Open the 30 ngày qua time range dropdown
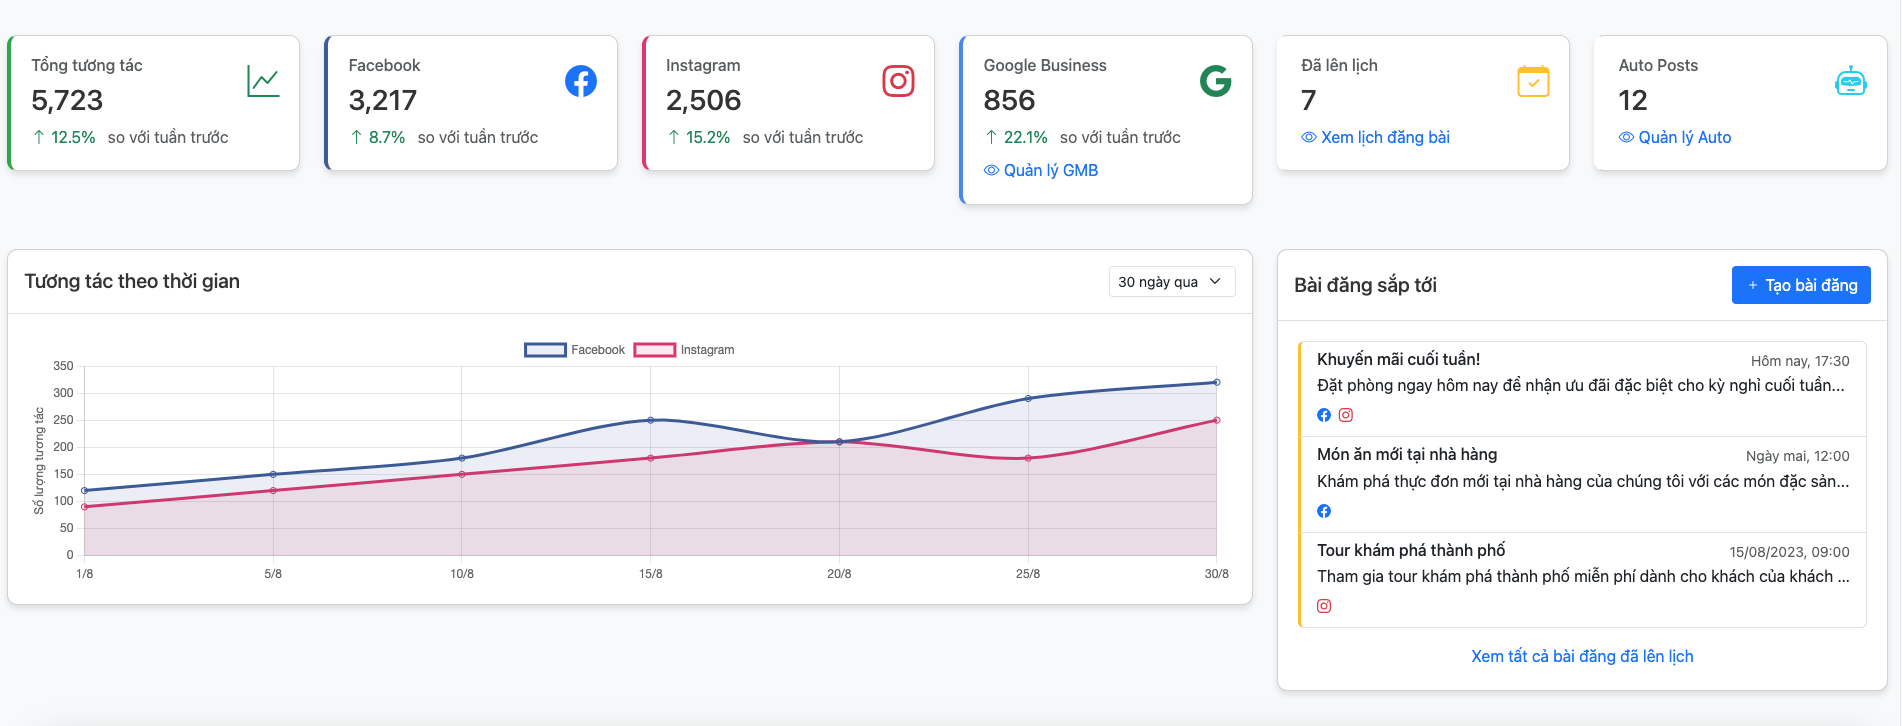Image resolution: width=1902 pixels, height=726 pixels. point(1171,282)
